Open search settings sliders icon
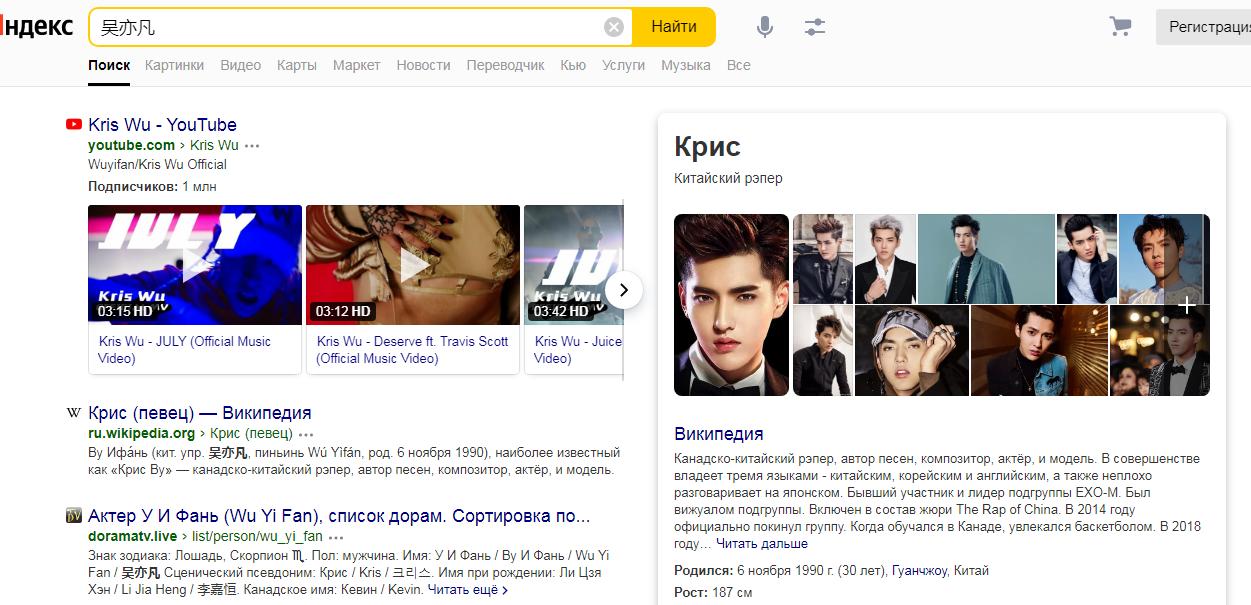The image size is (1251, 605). pos(815,27)
